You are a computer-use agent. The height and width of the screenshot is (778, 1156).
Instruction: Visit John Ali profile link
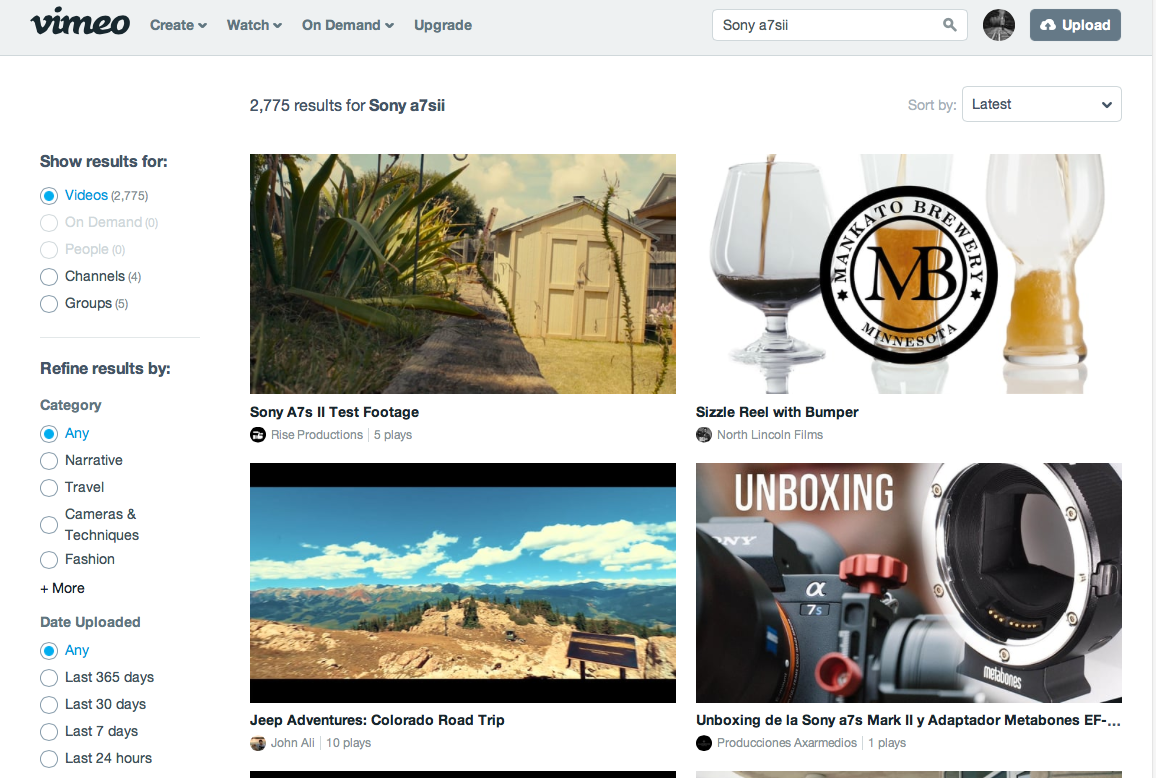[293, 743]
